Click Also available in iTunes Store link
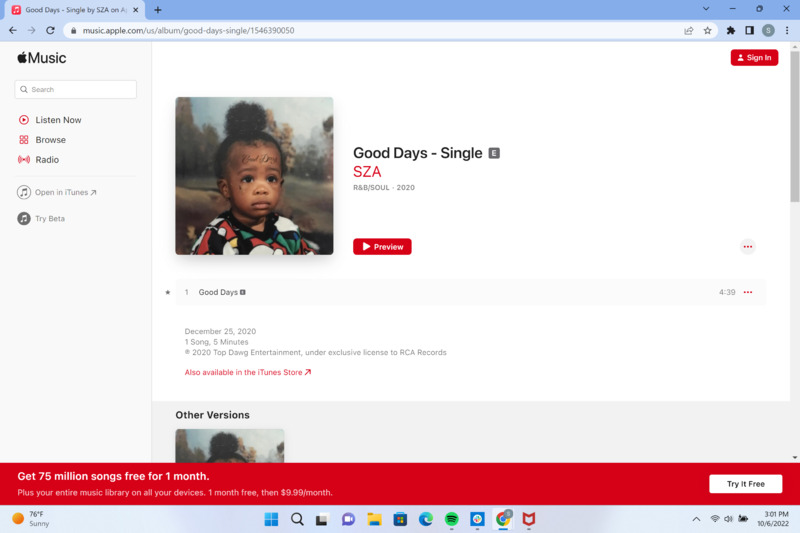The image size is (800, 533). click(x=248, y=372)
